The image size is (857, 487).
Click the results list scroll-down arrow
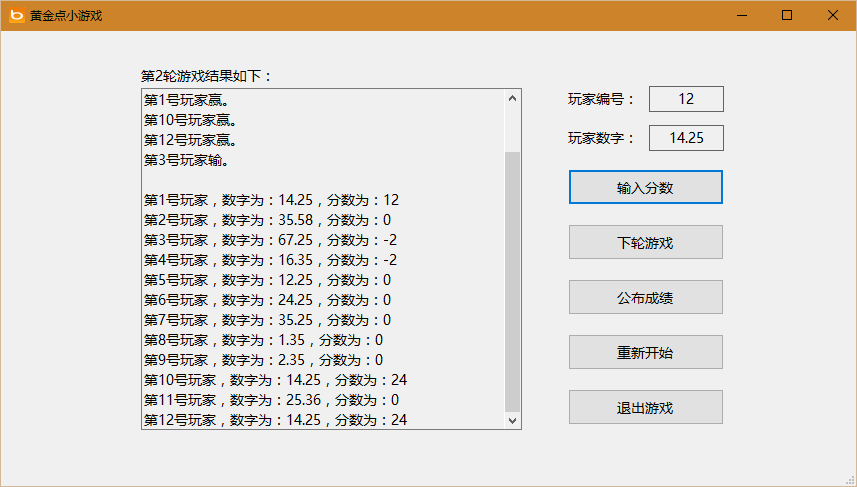[x=512, y=420]
